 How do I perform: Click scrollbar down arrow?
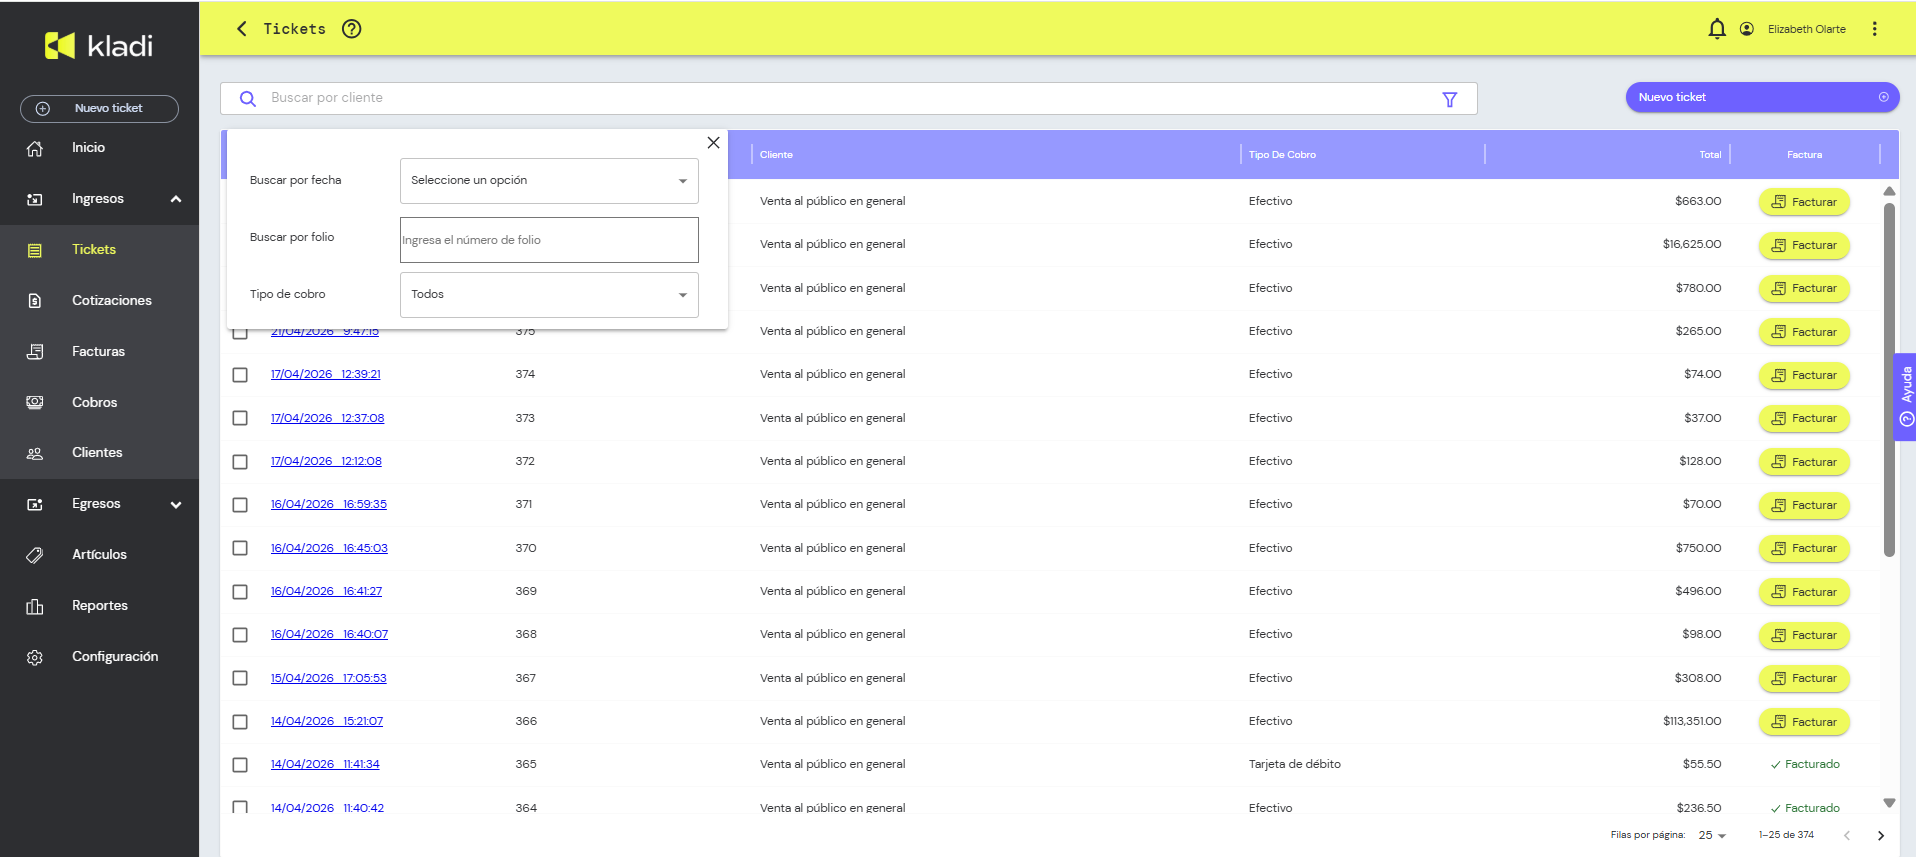click(x=1889, y=803)
